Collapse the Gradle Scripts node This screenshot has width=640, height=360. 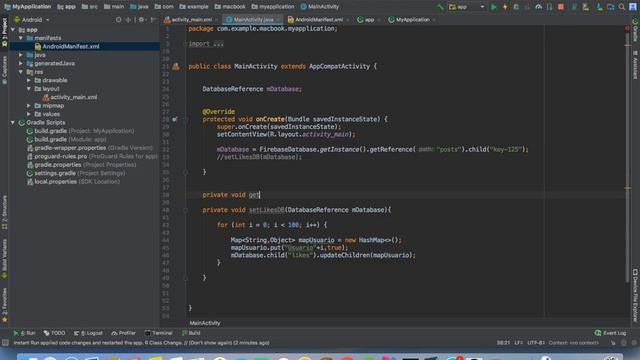13,122
